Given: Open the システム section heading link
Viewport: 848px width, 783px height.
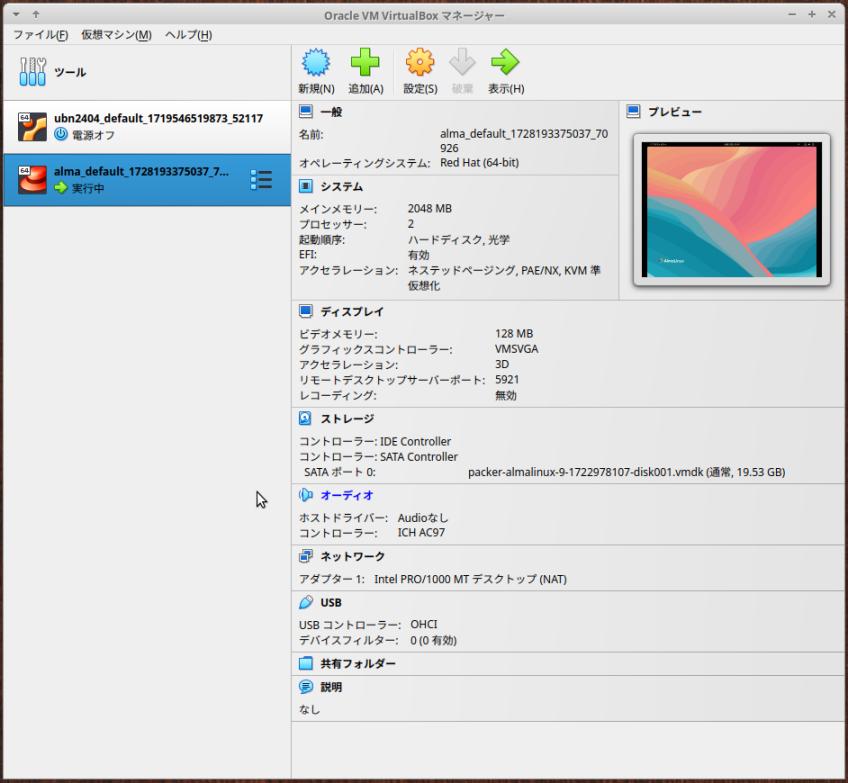Looking at the screenshot, I should (341, 187).
